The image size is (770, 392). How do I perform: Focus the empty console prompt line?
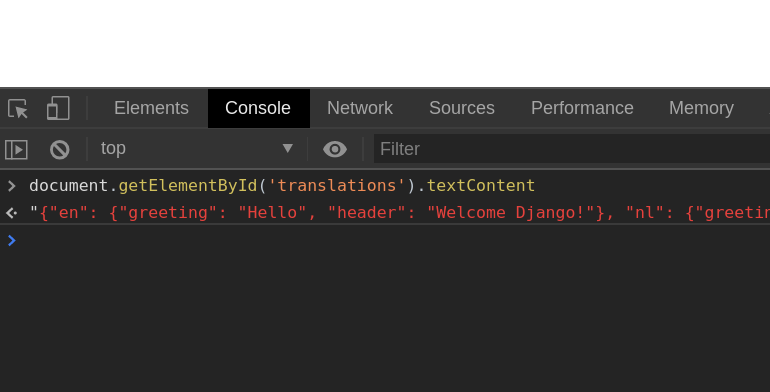coord(385,240)
